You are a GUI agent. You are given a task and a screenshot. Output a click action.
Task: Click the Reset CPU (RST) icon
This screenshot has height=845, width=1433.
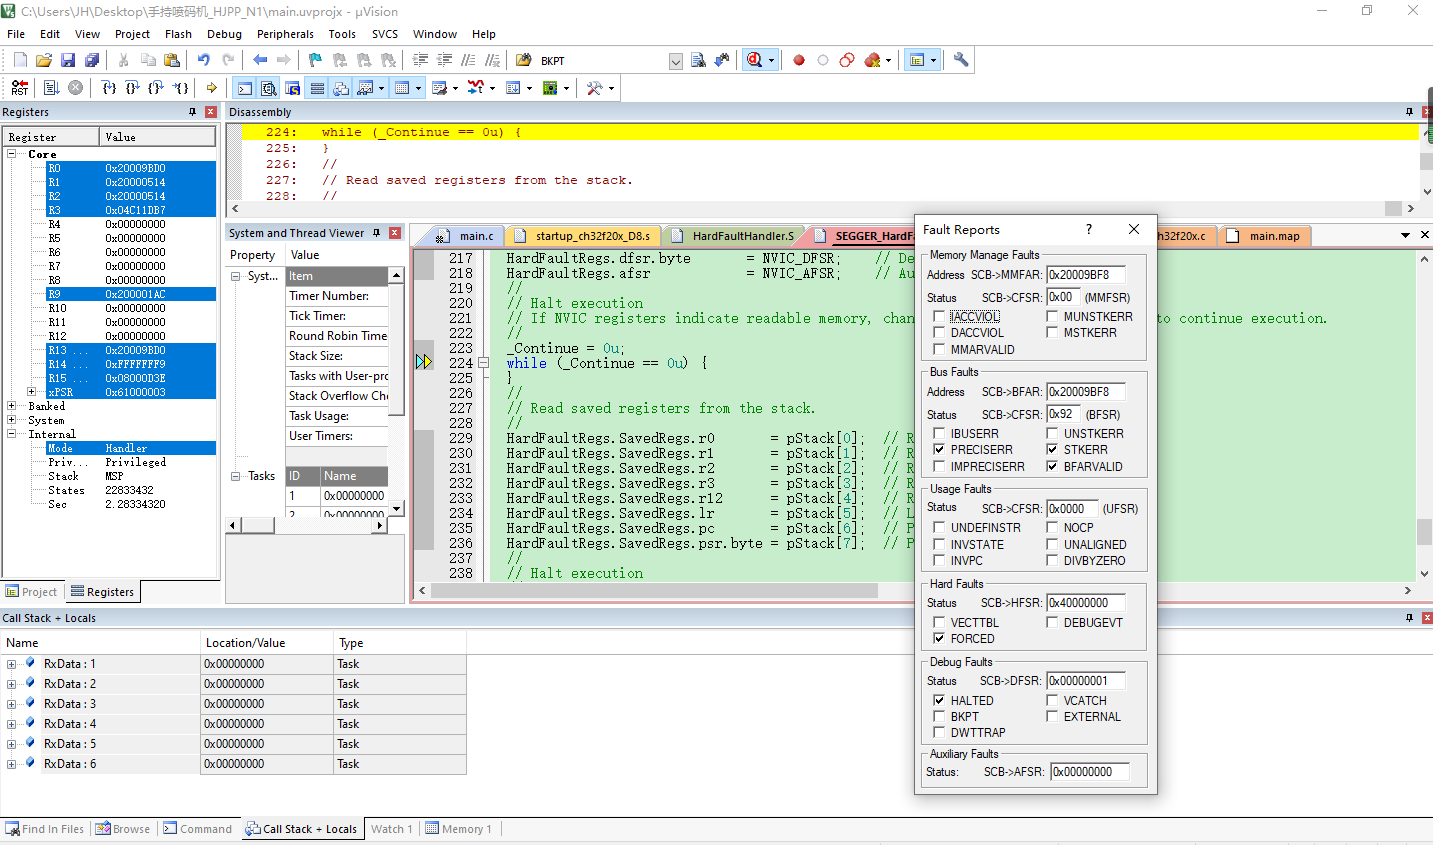coord(19,88)
